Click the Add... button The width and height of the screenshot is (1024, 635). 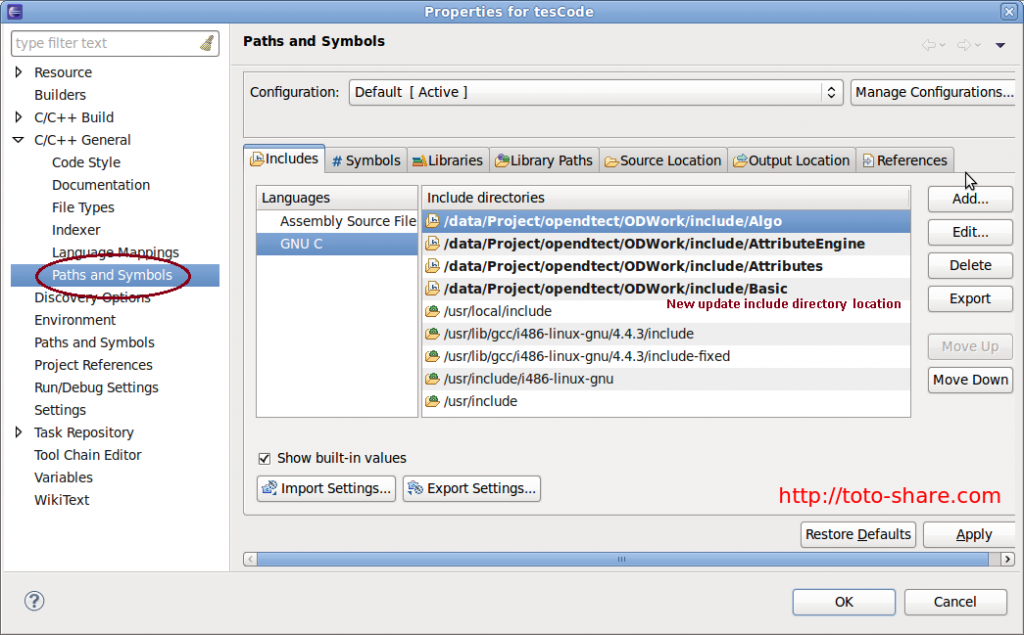(969, 199)
